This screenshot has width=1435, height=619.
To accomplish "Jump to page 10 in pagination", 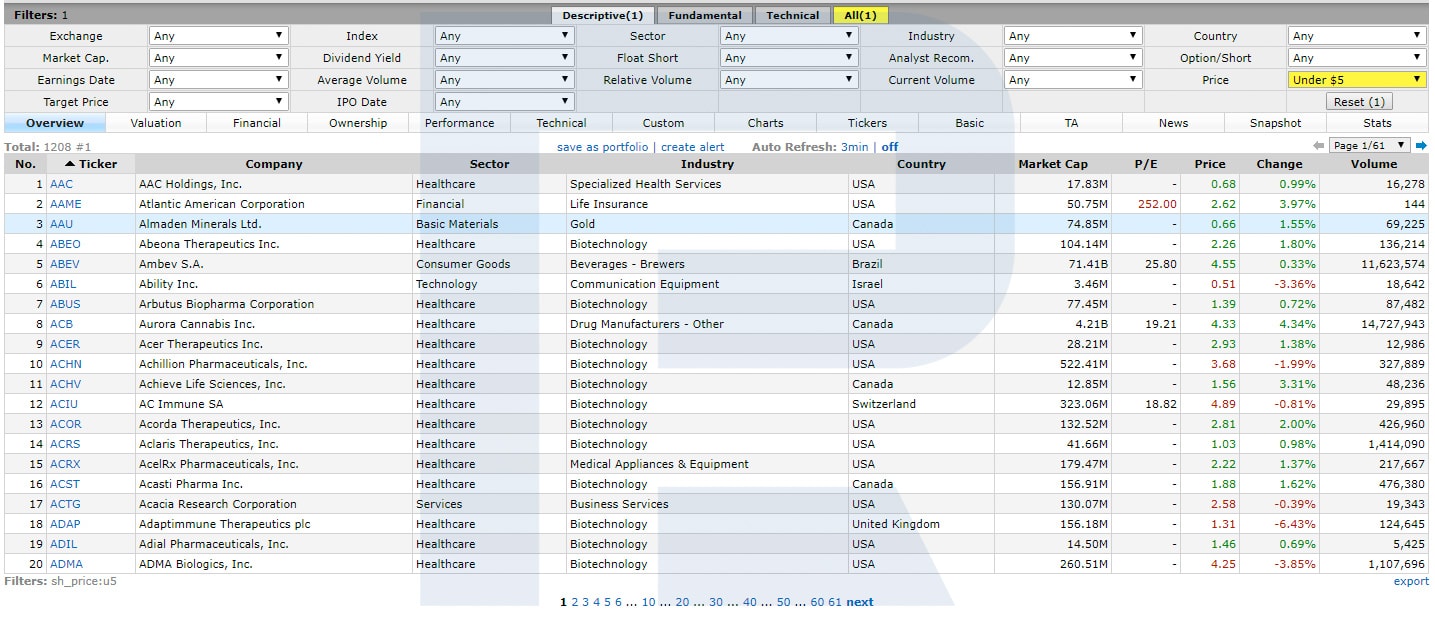I will (648, 602).
